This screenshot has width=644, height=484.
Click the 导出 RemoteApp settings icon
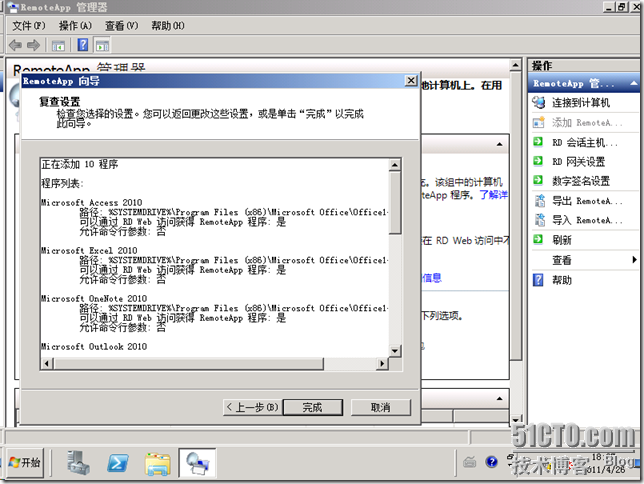coord(539,201)
